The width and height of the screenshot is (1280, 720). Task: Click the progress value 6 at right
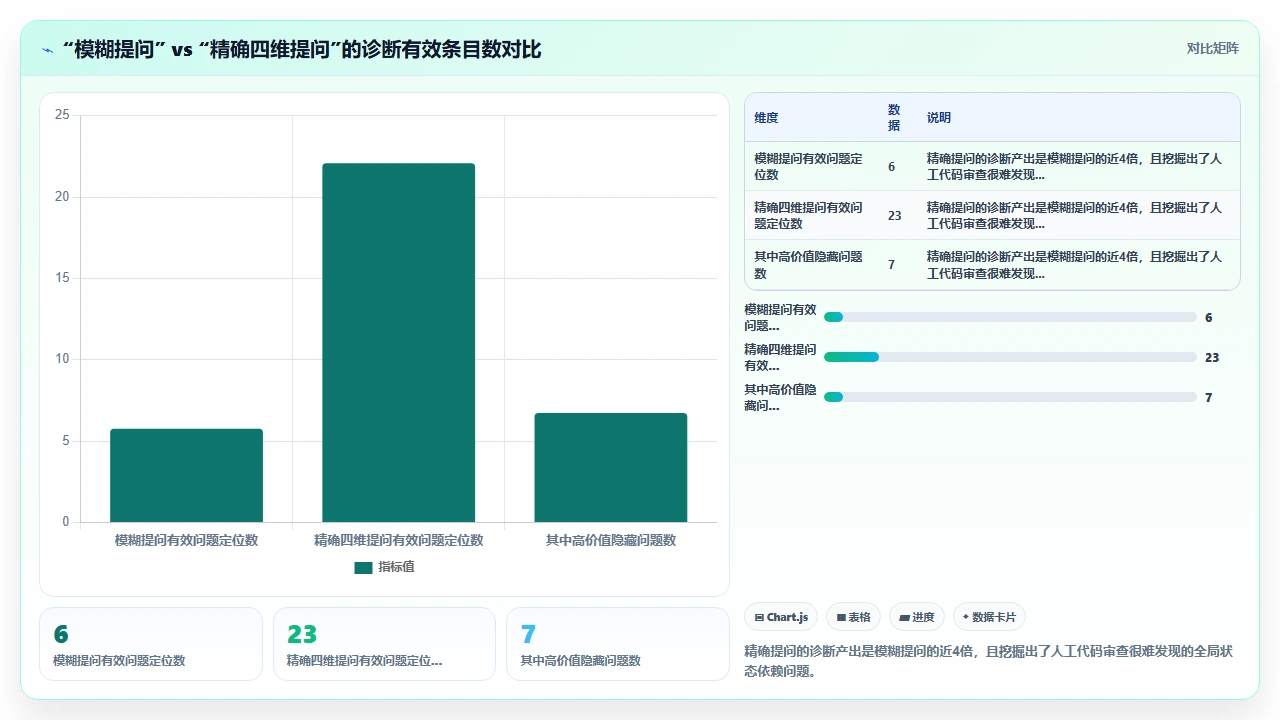tap(1209, 317)
